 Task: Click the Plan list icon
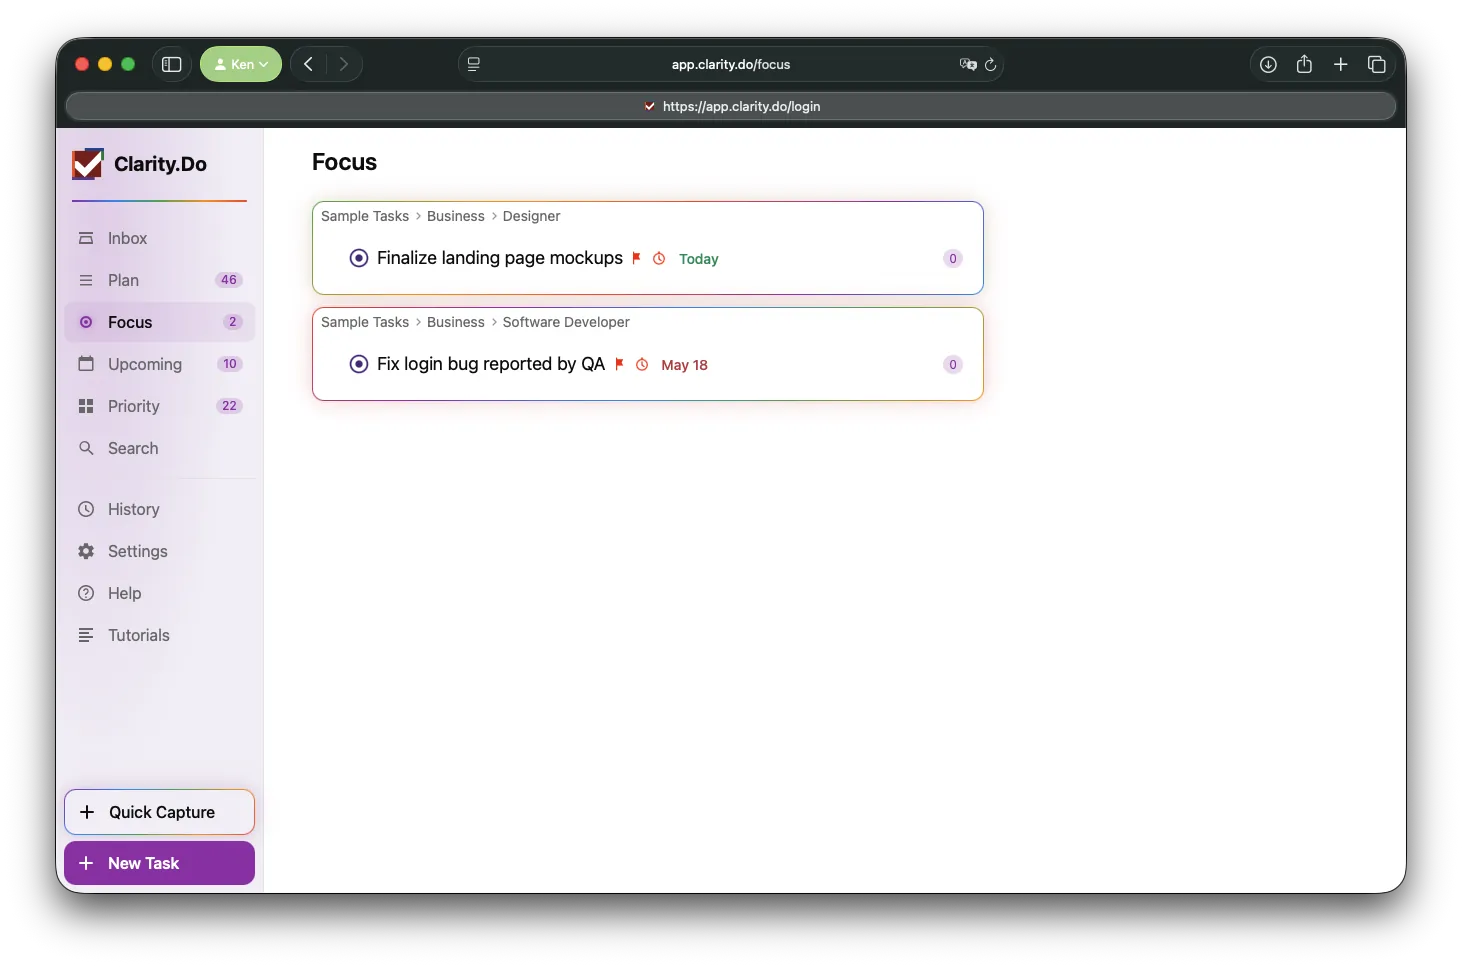pos(86,280)
